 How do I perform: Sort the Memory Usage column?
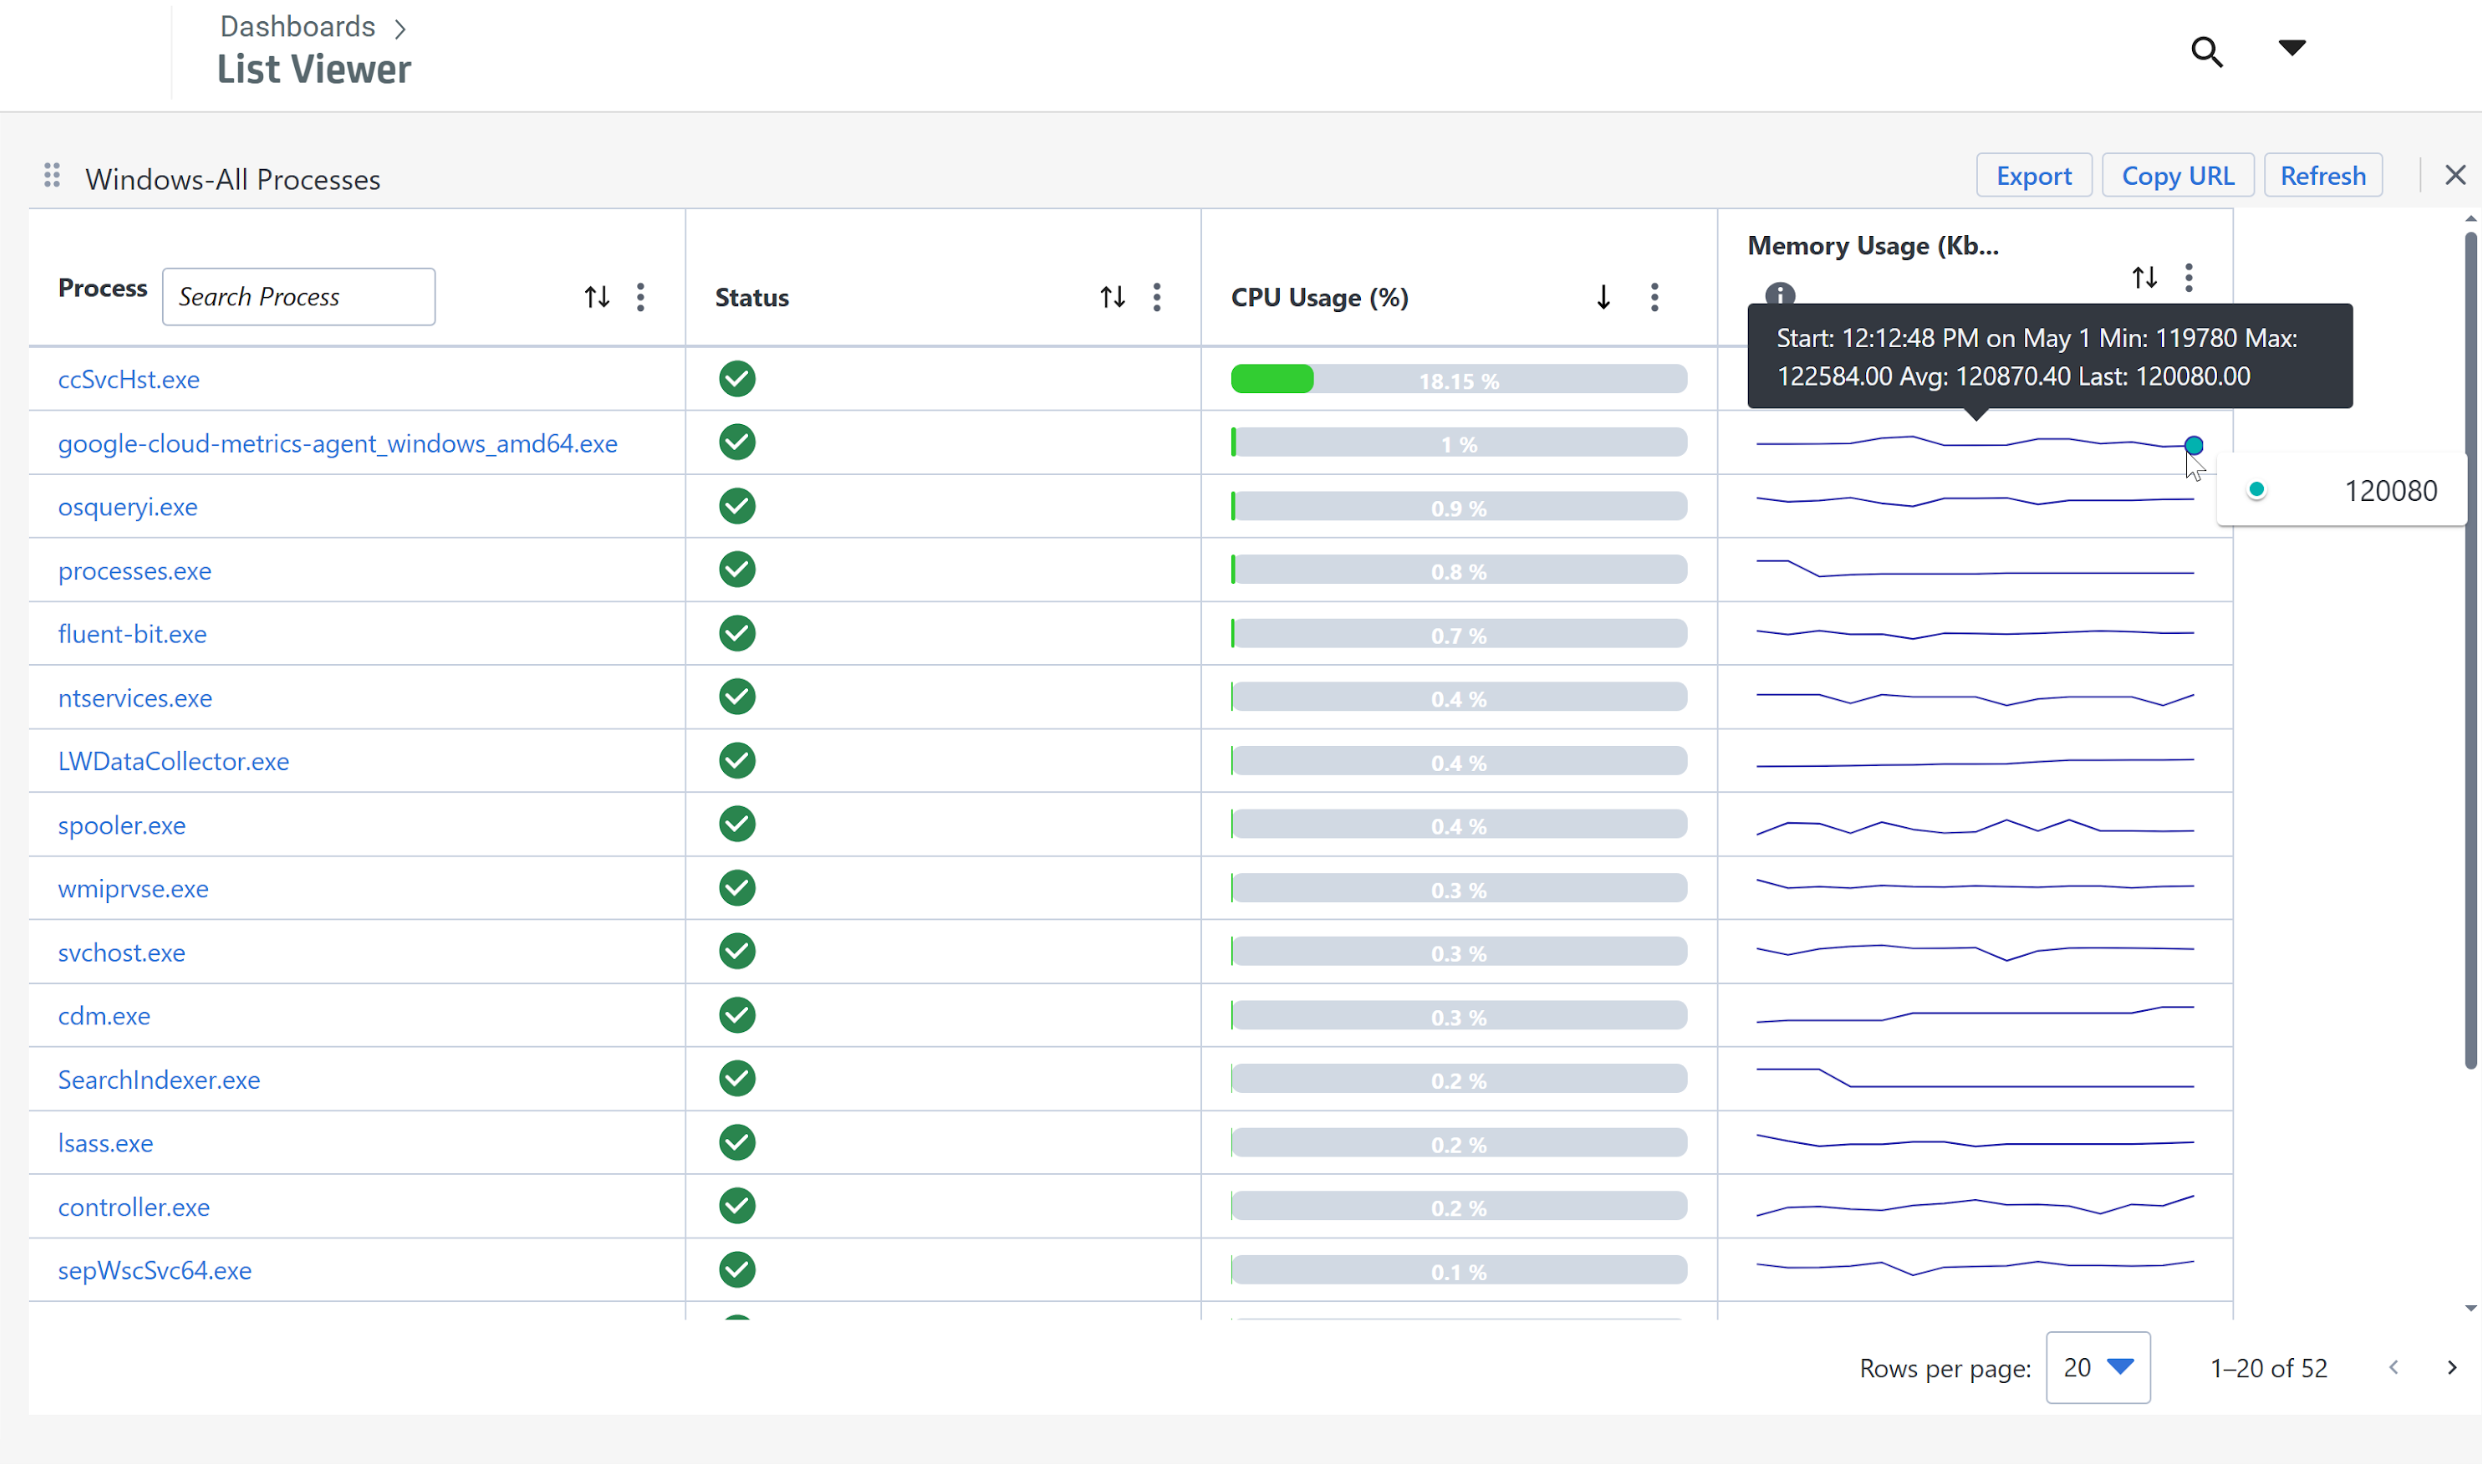2145,277
